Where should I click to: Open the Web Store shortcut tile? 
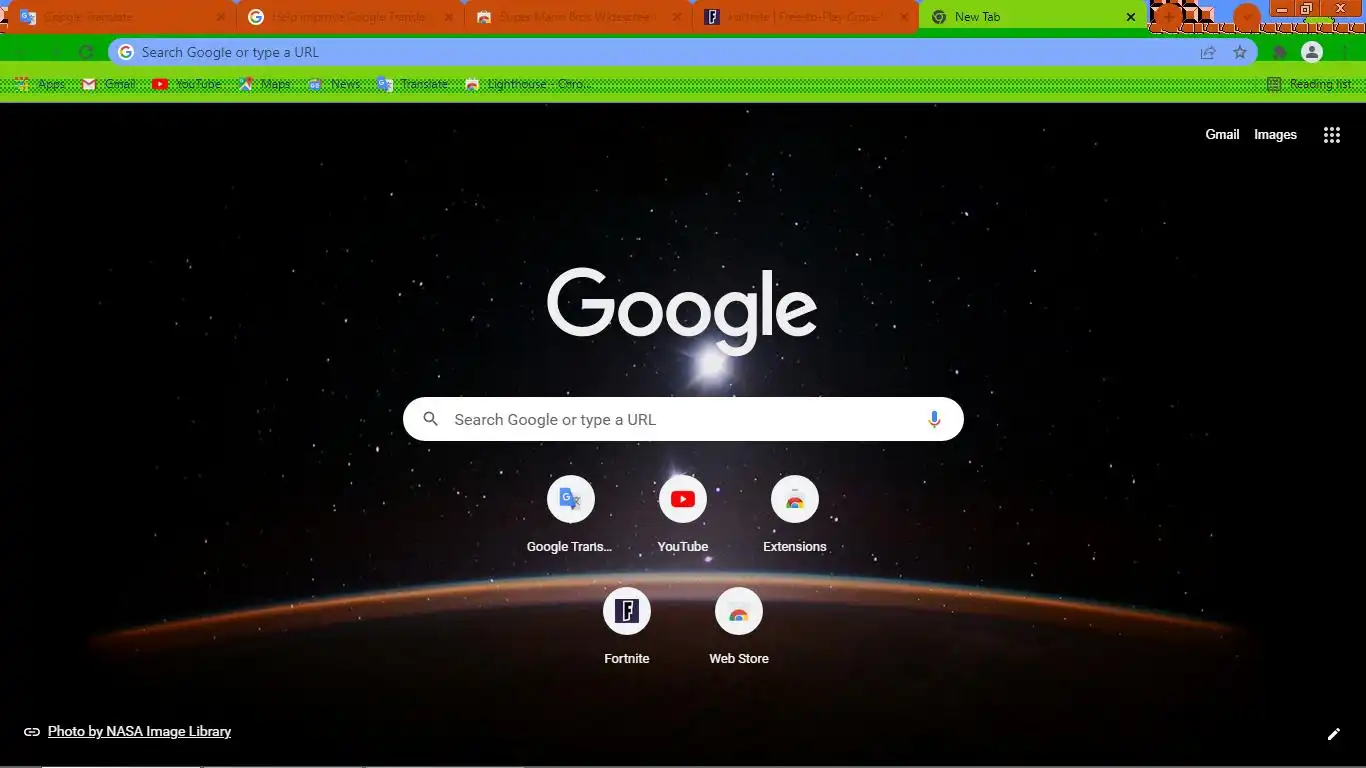pyautogui.click(x=739, y=627)
